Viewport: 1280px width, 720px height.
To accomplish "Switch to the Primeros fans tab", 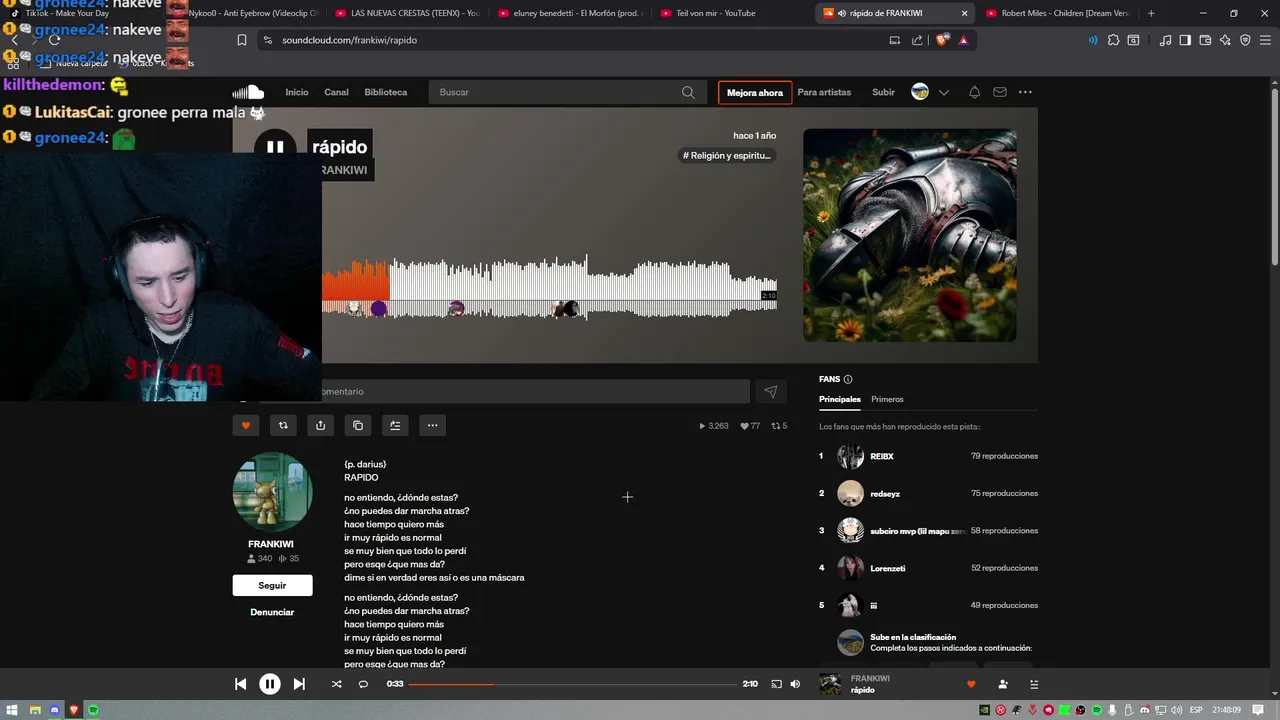I will pos(887,399).
